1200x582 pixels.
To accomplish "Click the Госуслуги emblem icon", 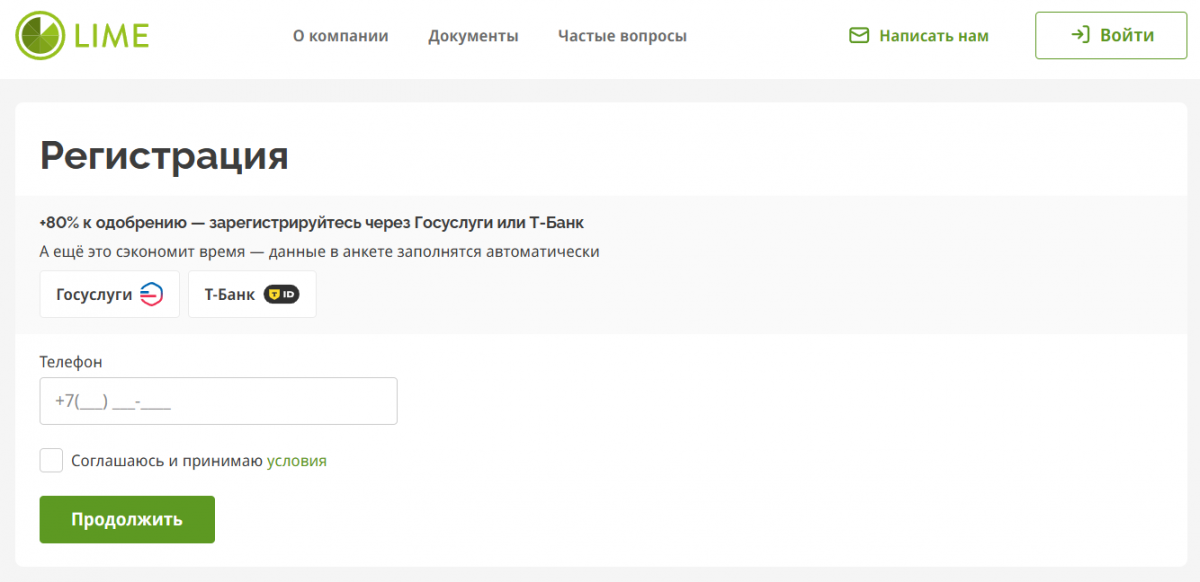I will tap(151, 294).
